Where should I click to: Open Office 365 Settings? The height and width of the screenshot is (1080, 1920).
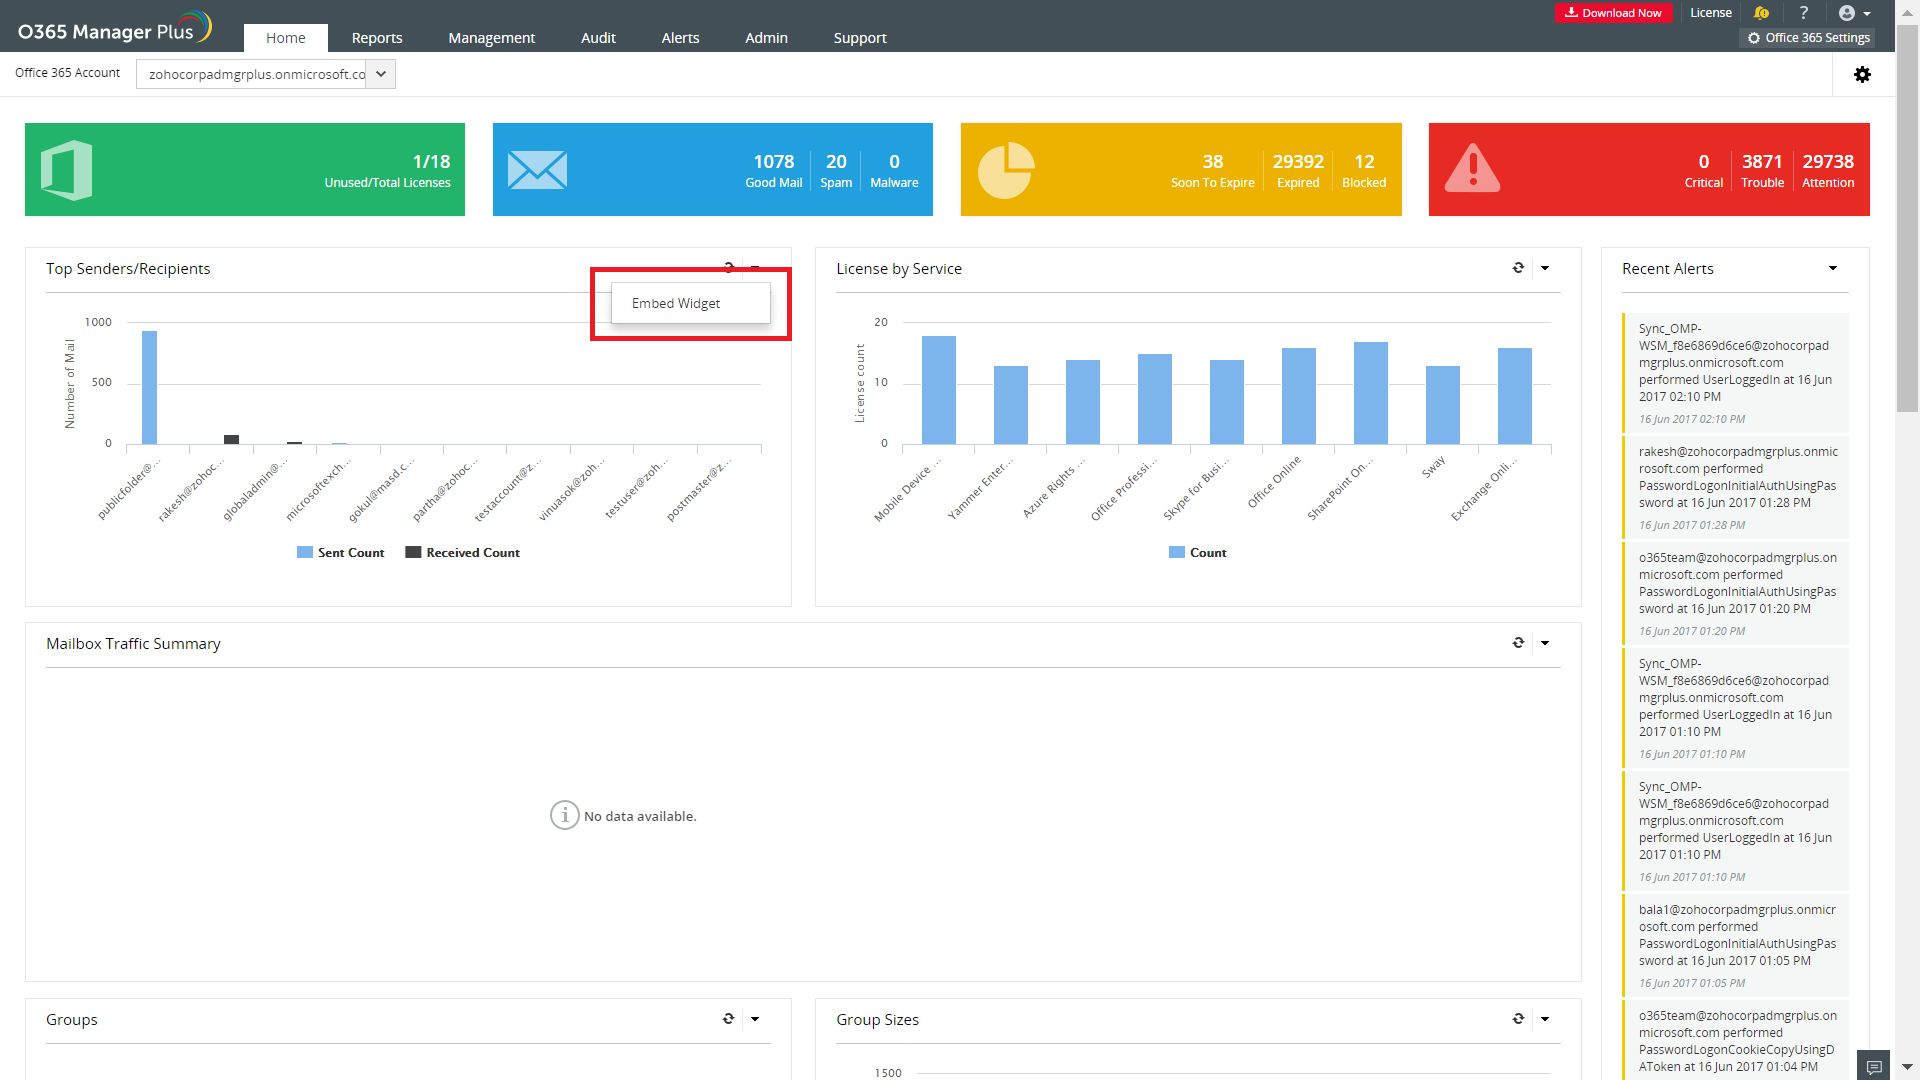[1808, 38]
